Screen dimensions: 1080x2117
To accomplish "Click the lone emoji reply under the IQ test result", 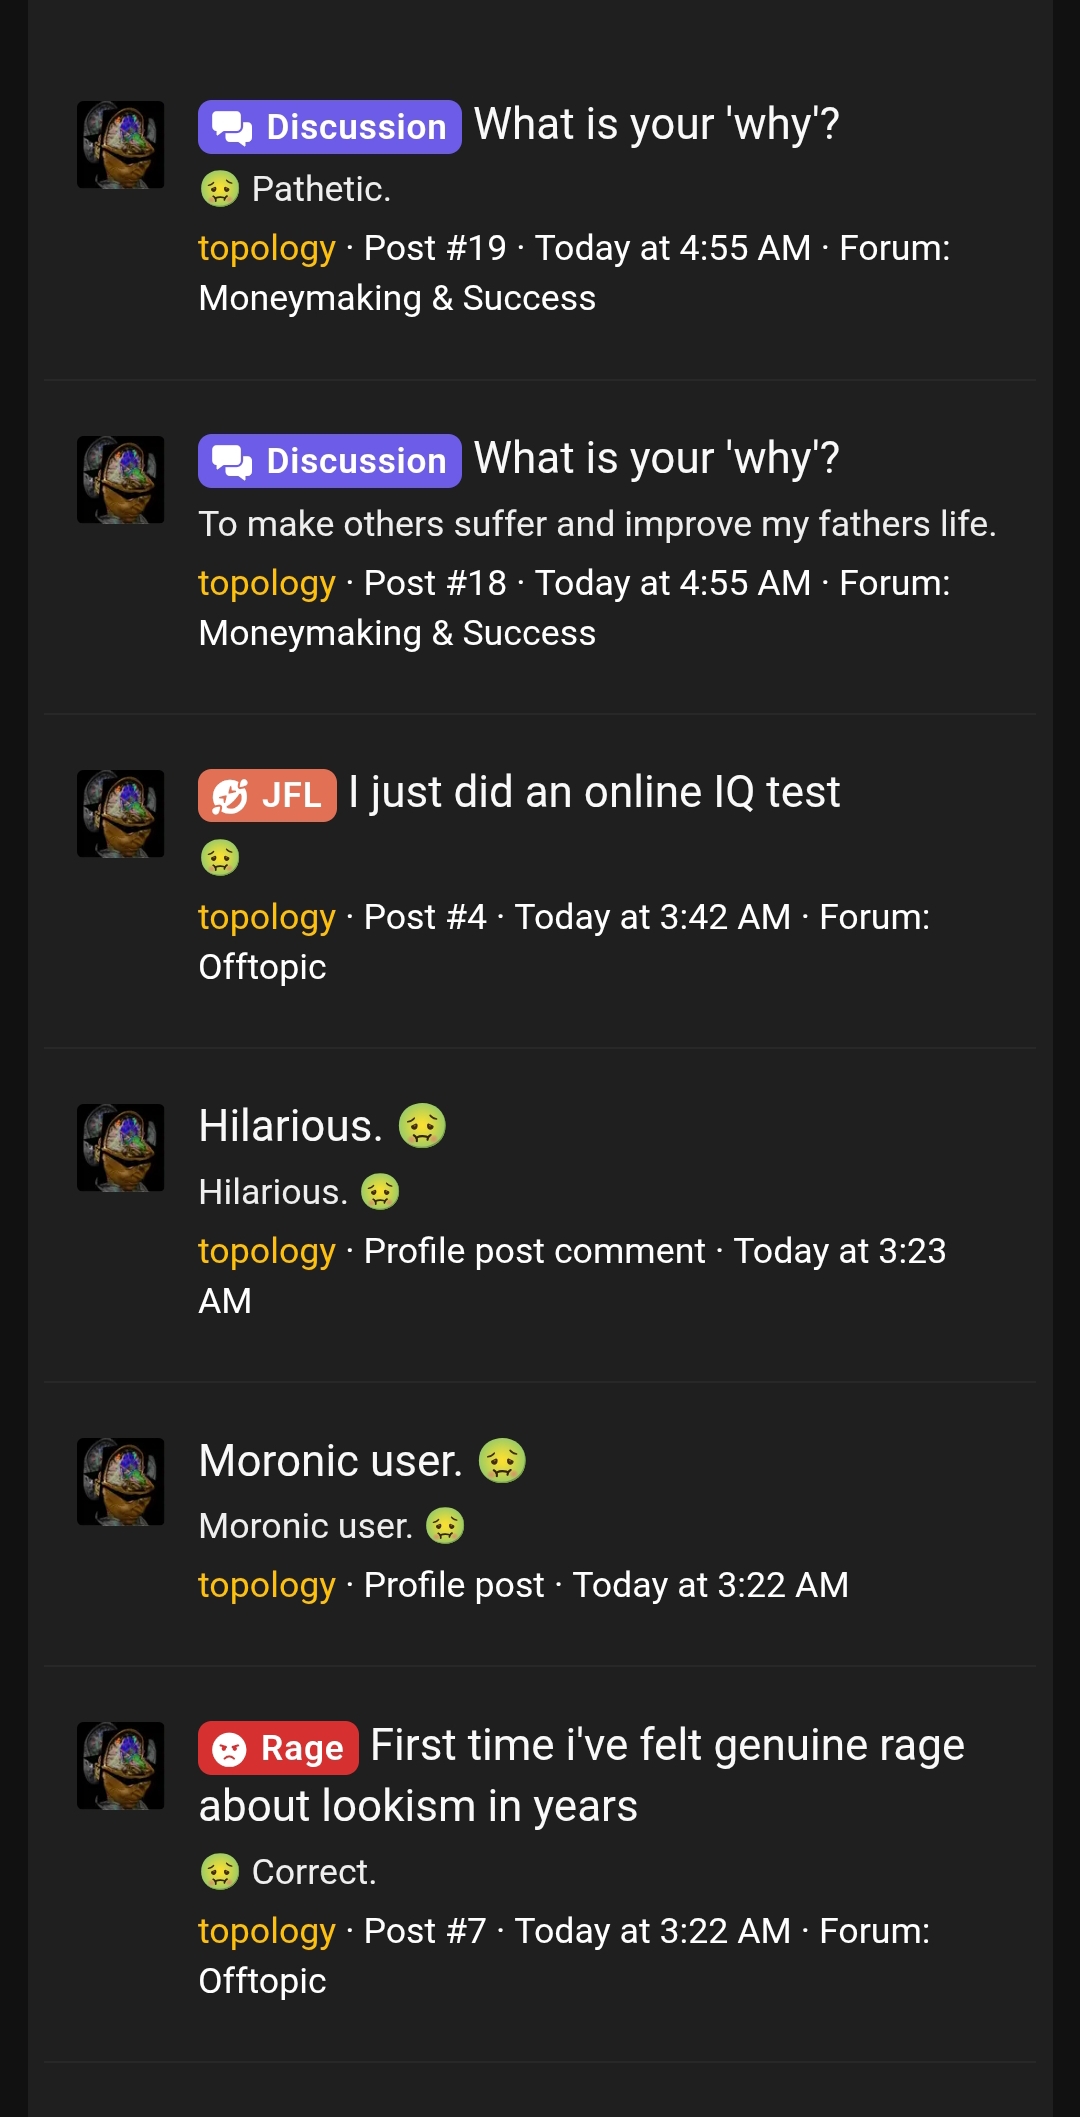I will [218, 857].
